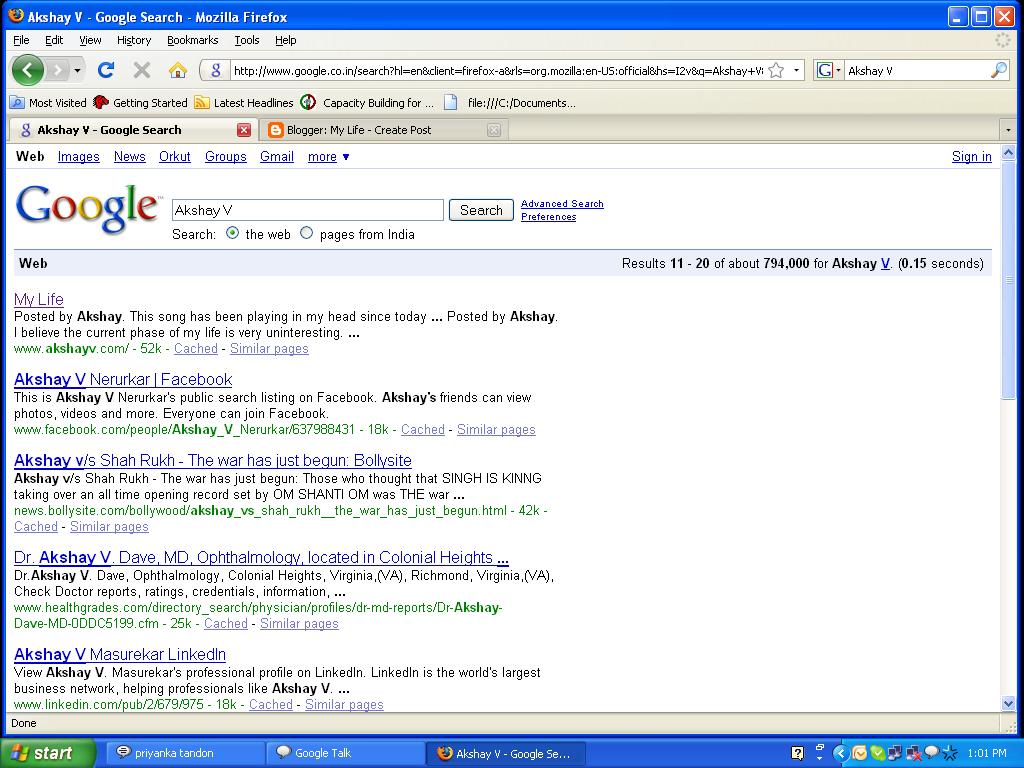Image resolution: width=1024 pixels, height=768 pixels.
Task: Open Latest Headlines feed bookmark
Action: point(244,102)
